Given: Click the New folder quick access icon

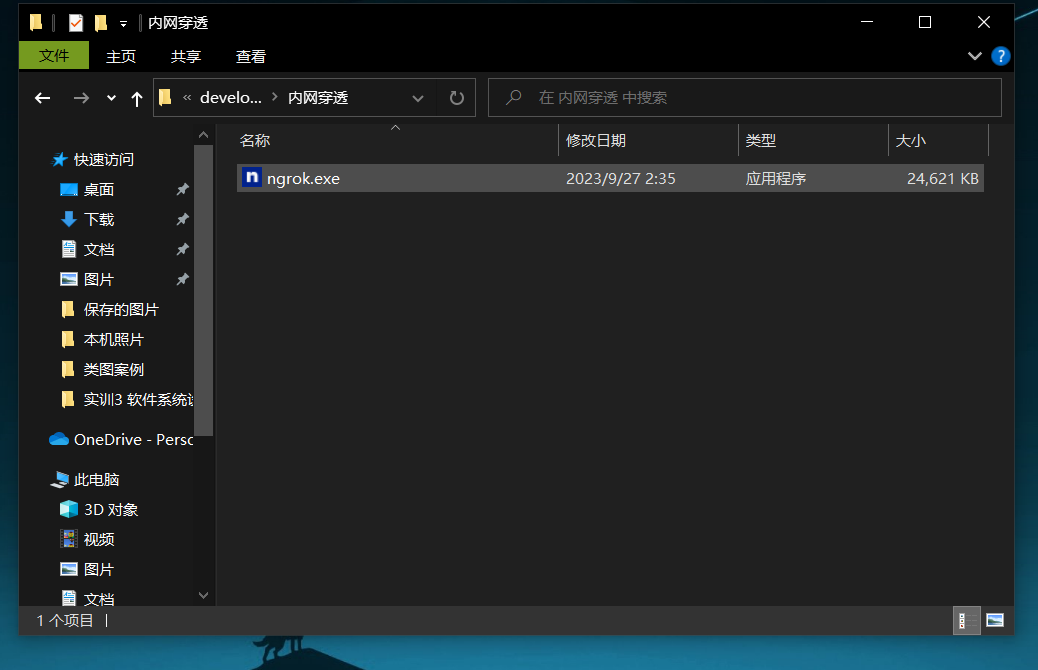Looking at the screenshot, I should click(x=101, y=23).
